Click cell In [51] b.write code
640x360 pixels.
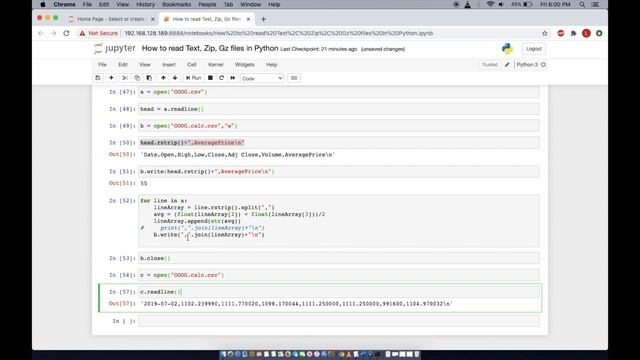click(339, 171)
